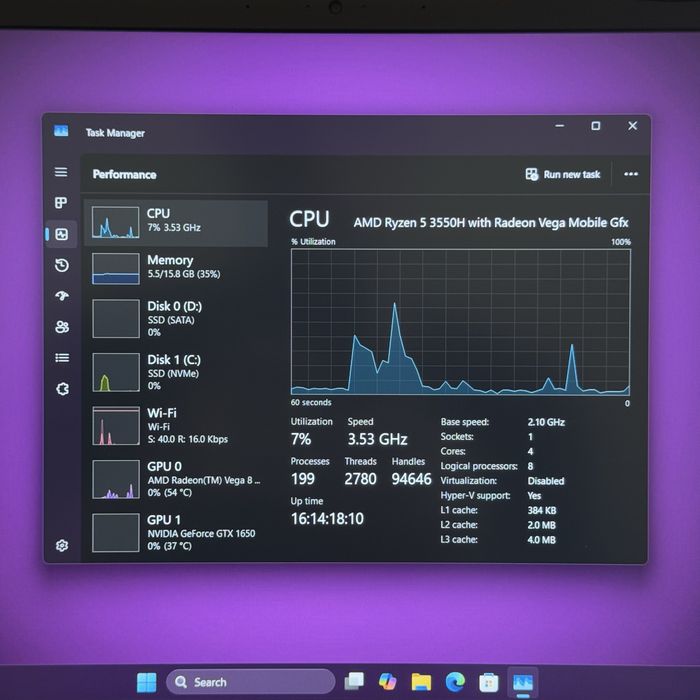
Task: Click the Logical processors value 8
Action: (x=530, y=466)
